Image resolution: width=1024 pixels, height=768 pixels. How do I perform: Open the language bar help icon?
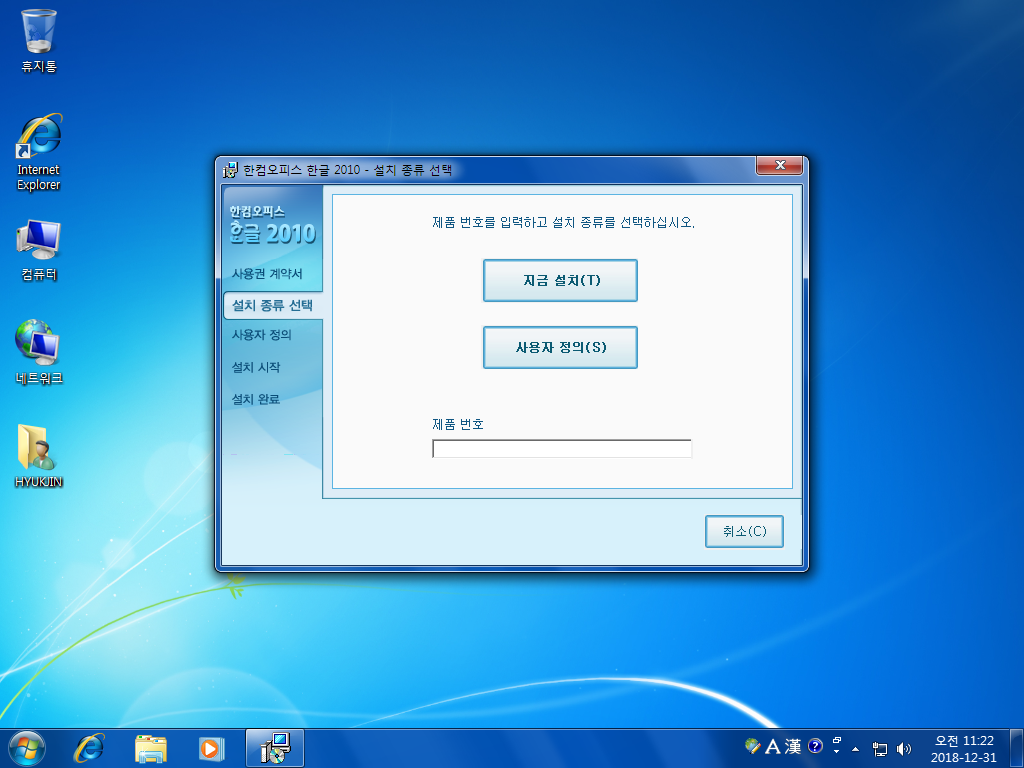tap(815, 746)
